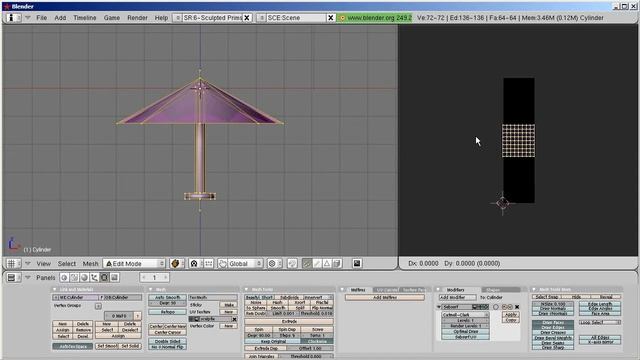Toggle Optimal Draw in Subsurf modifier
This screenshot has width=640, height=360.
pyautogui.click(x=465, y=331)
